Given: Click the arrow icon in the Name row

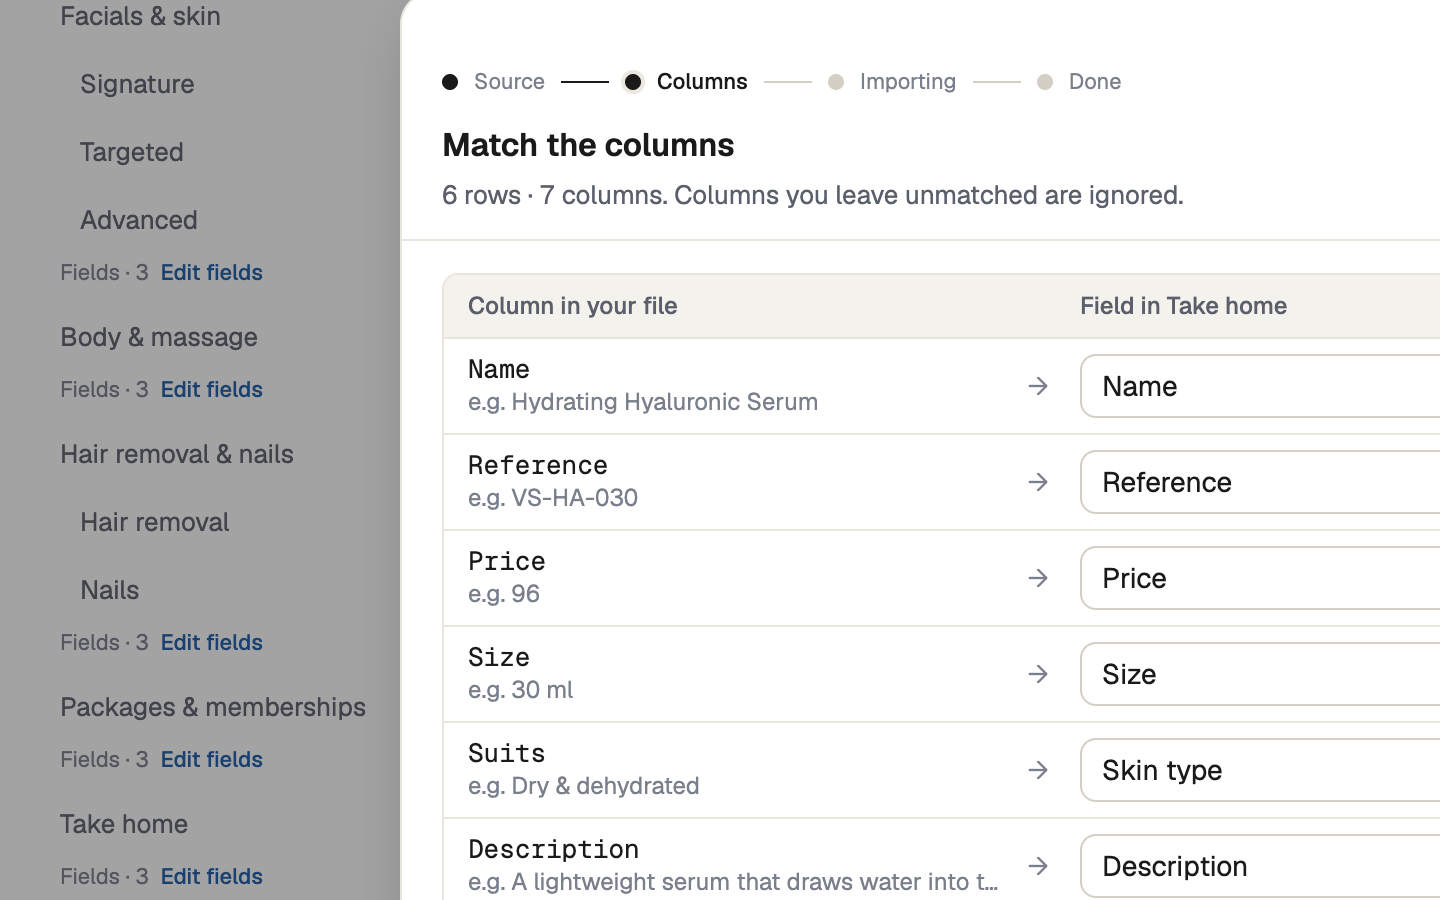Looking at the screenshot, I should 1038,386.
